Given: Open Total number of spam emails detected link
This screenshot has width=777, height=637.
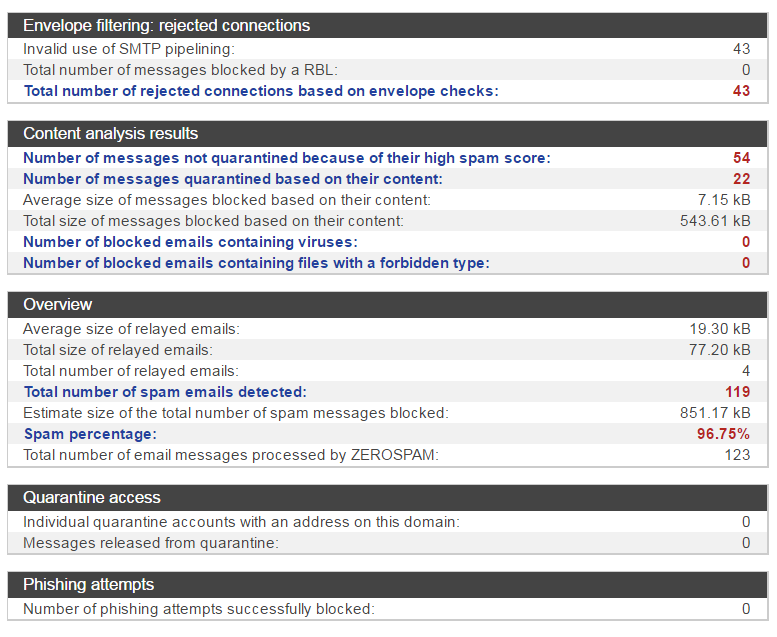Looking at the screenshot, I should tap(165, 392).
